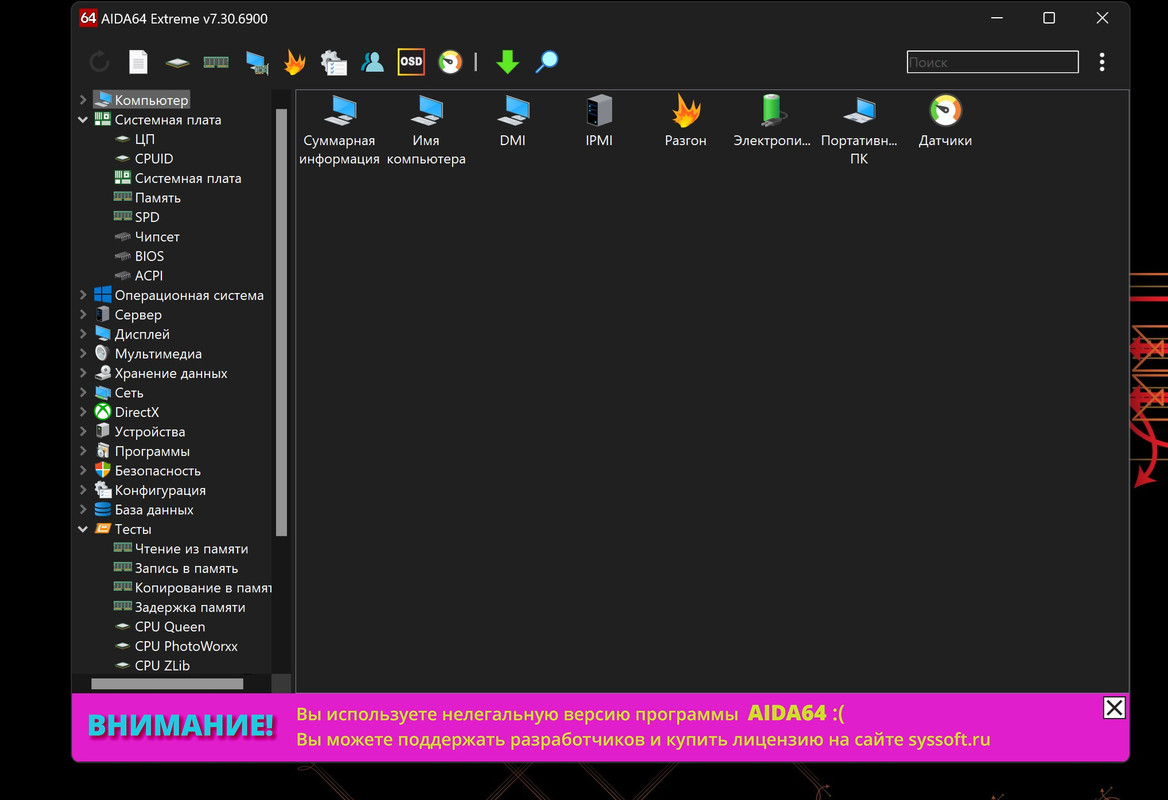Click the syssoft.ru license banner text
Screen dimensions: 1168x800
pyautogui.click(x=644, y=740)
